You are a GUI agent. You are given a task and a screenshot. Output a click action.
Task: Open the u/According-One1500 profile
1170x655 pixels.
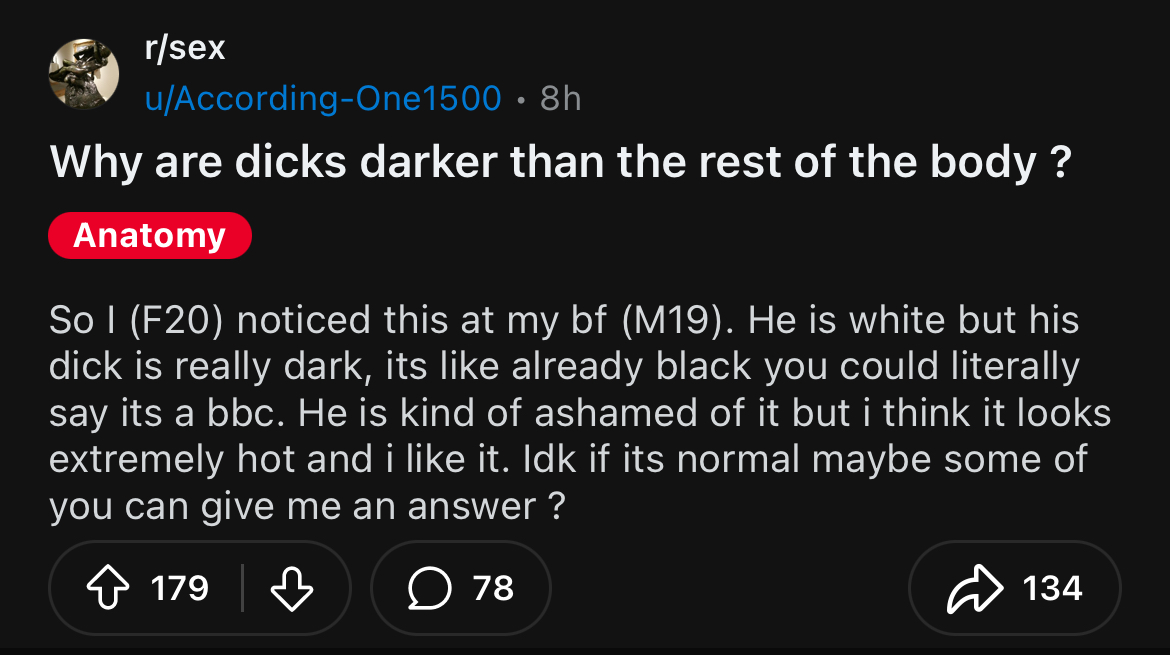(323, 98)
